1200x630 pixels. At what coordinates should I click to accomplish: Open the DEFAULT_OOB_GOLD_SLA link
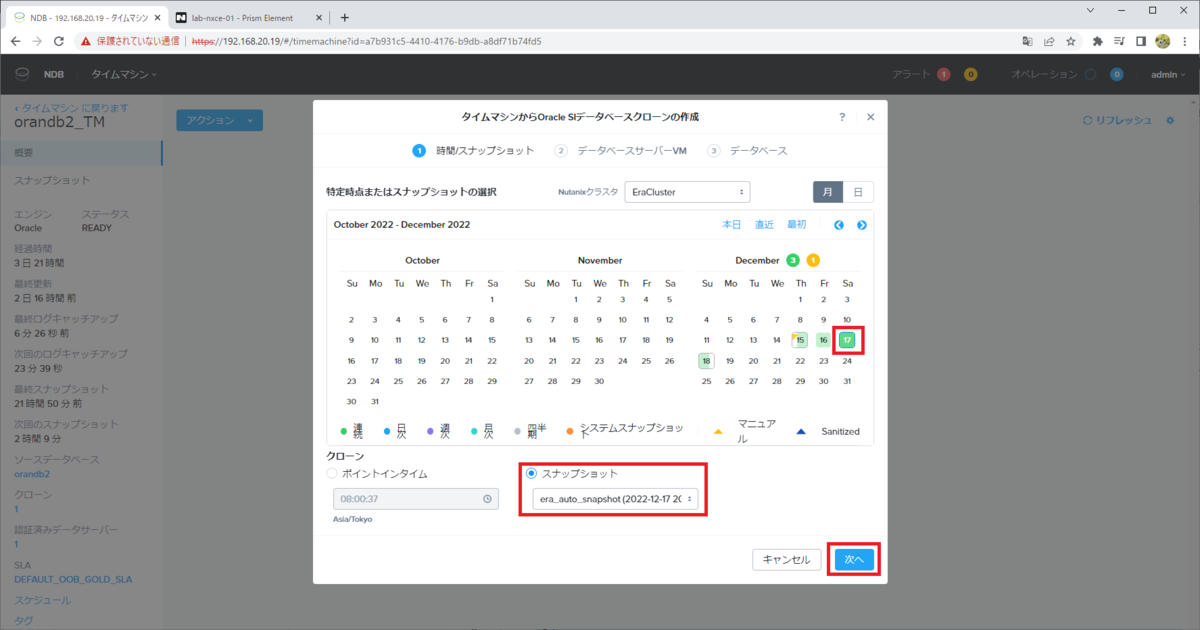coord(73,578)
